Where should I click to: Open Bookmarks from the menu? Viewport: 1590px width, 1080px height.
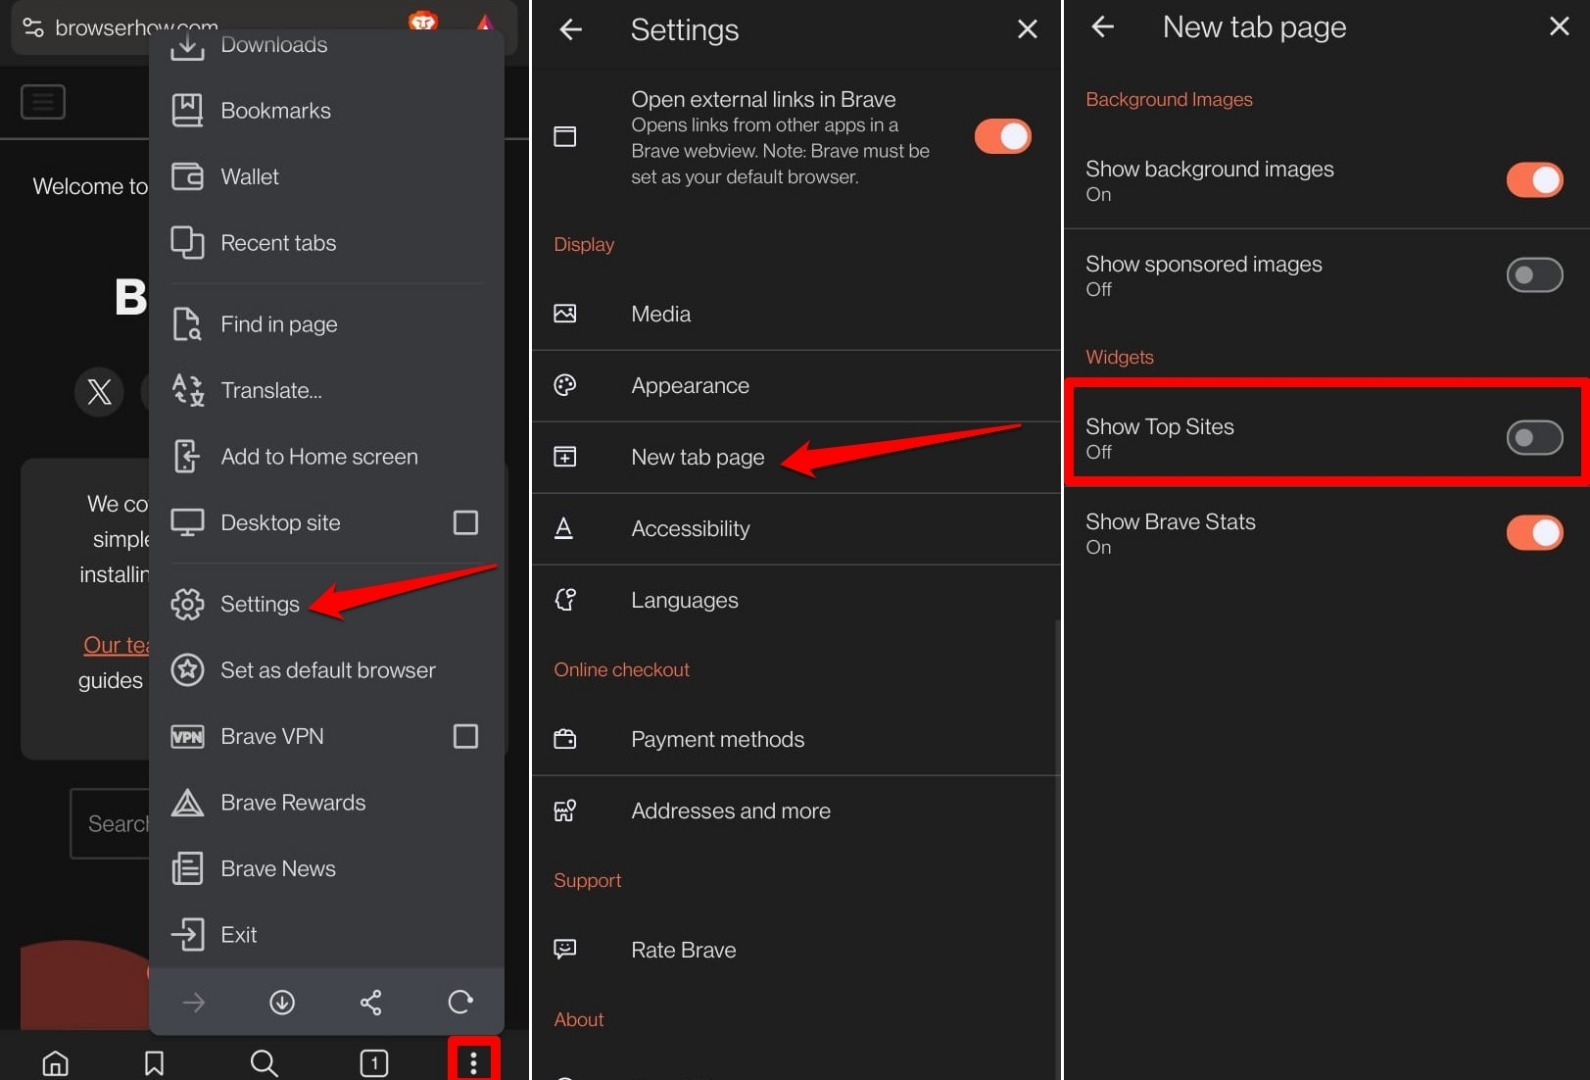[x=327, y=110]
